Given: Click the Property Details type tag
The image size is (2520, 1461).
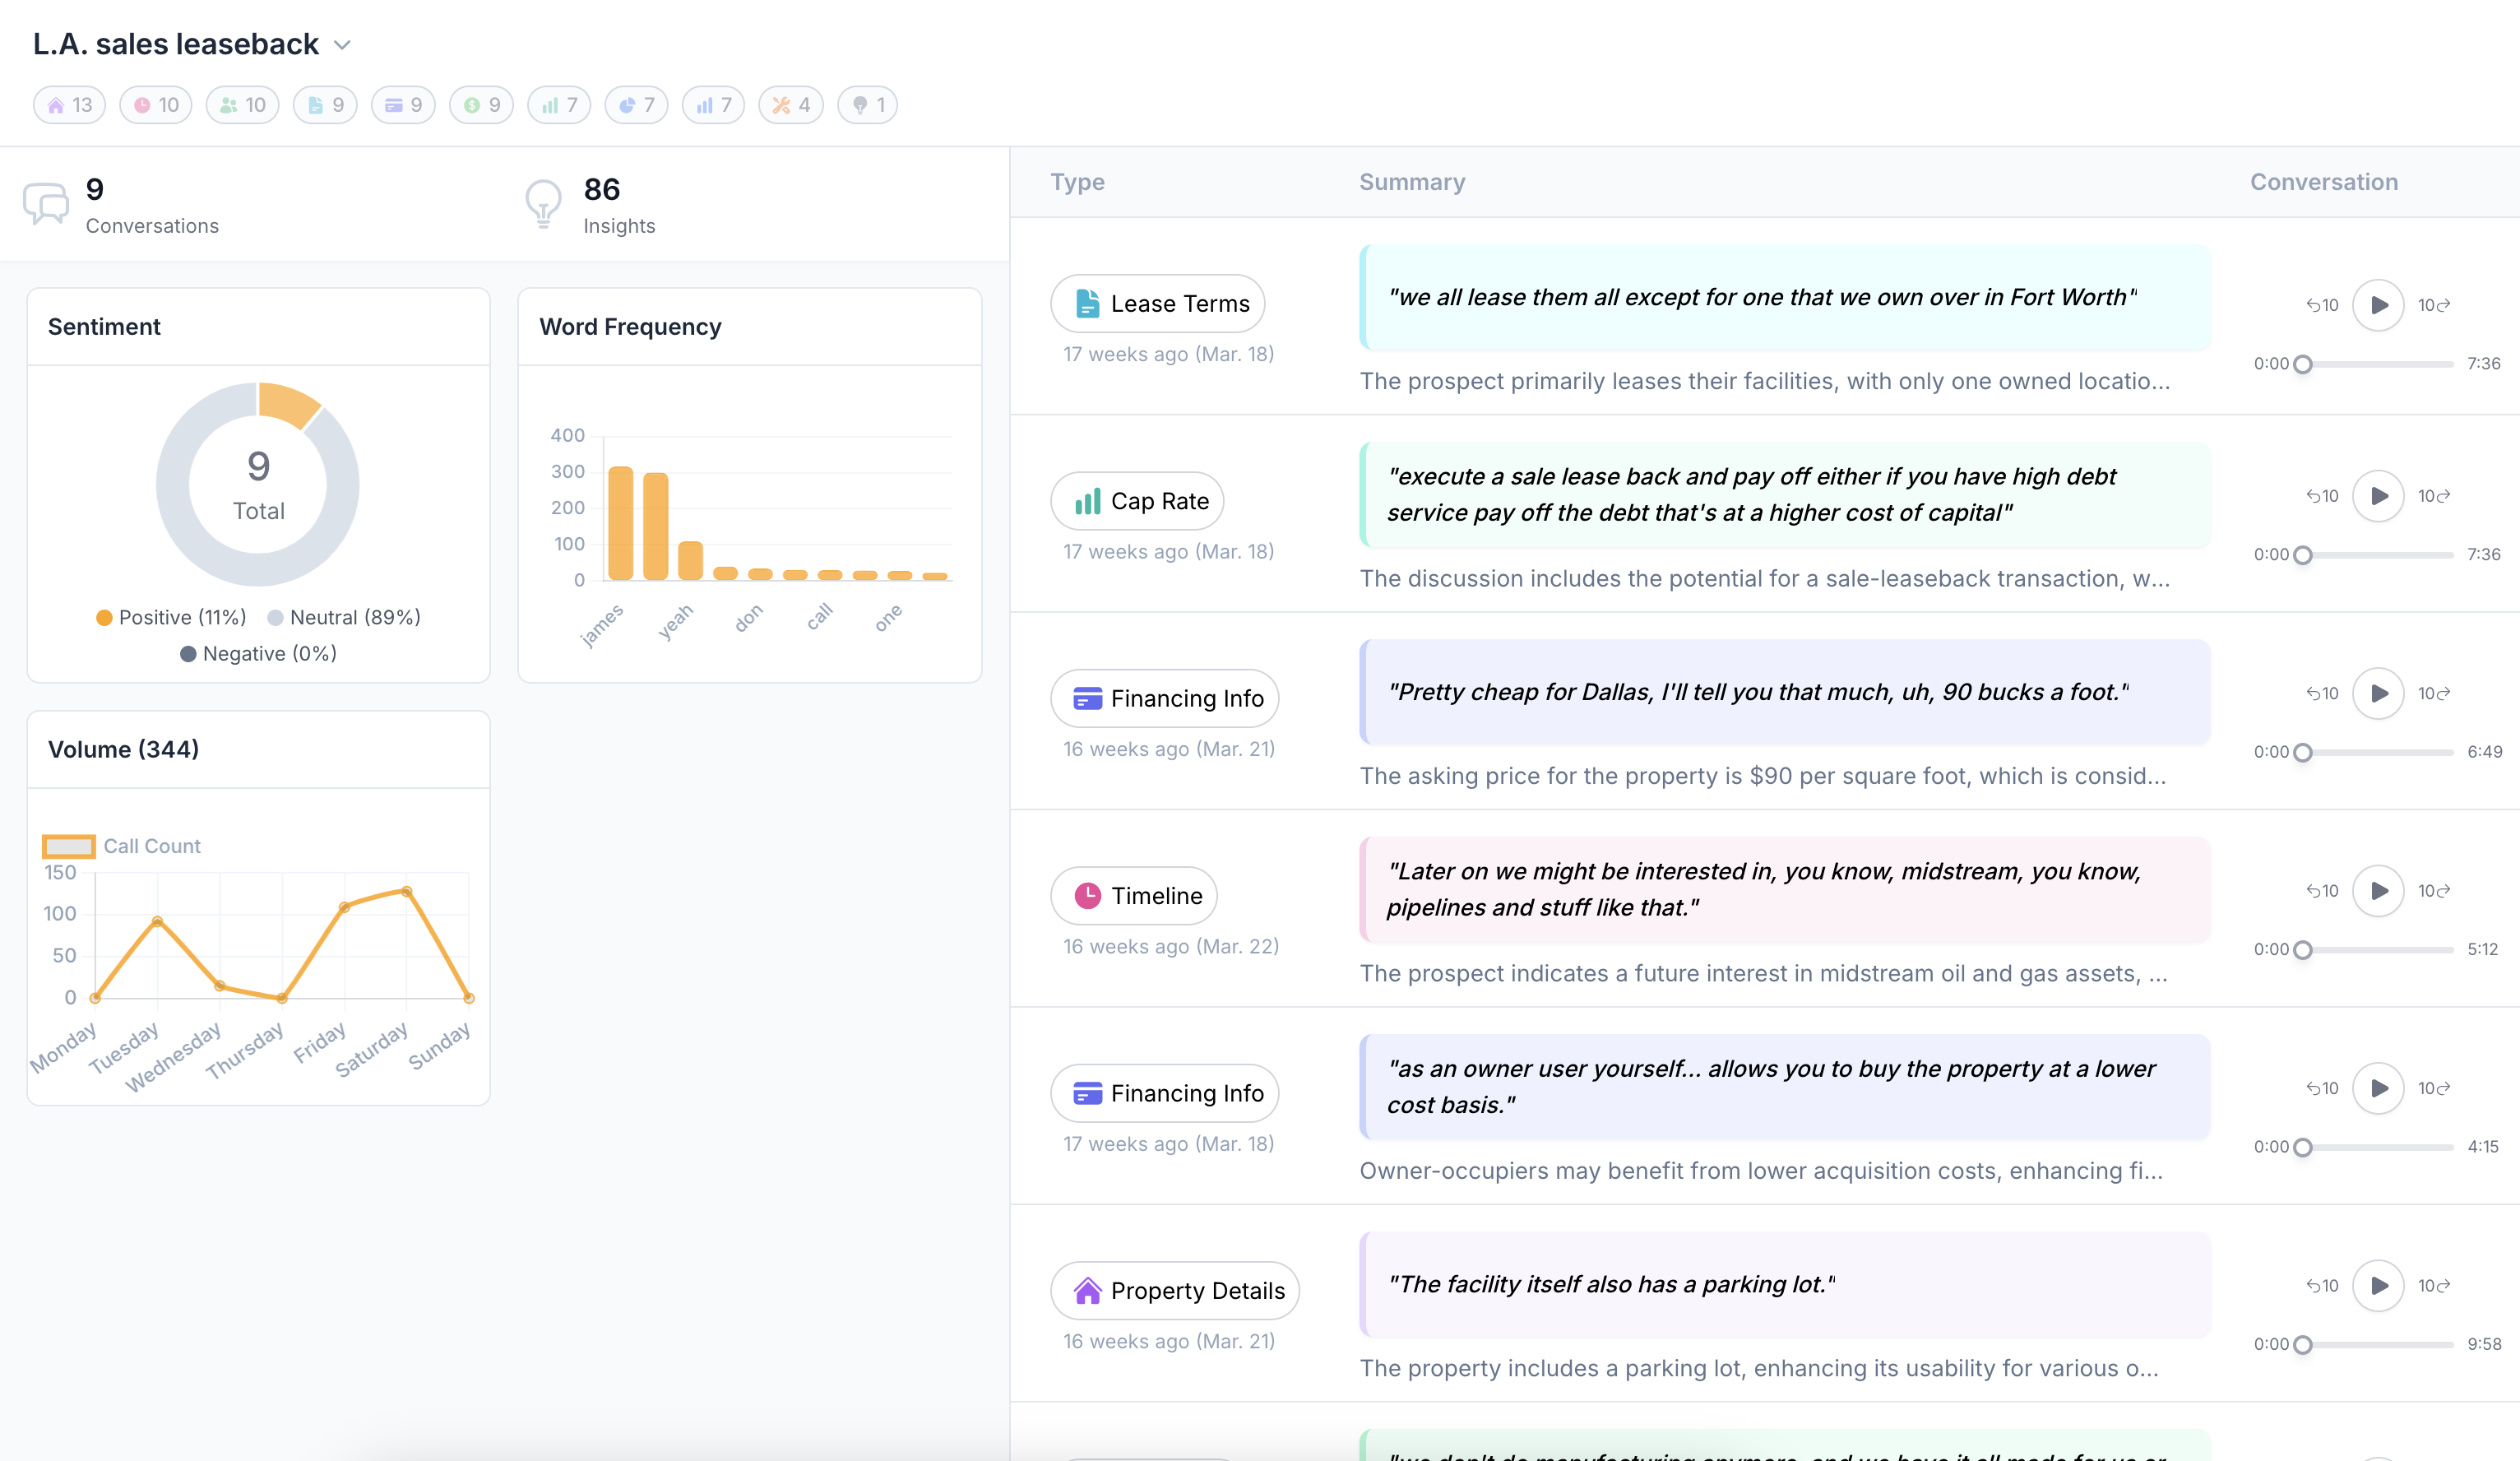Looking at the screenshot, I should click(1174, 1290).
